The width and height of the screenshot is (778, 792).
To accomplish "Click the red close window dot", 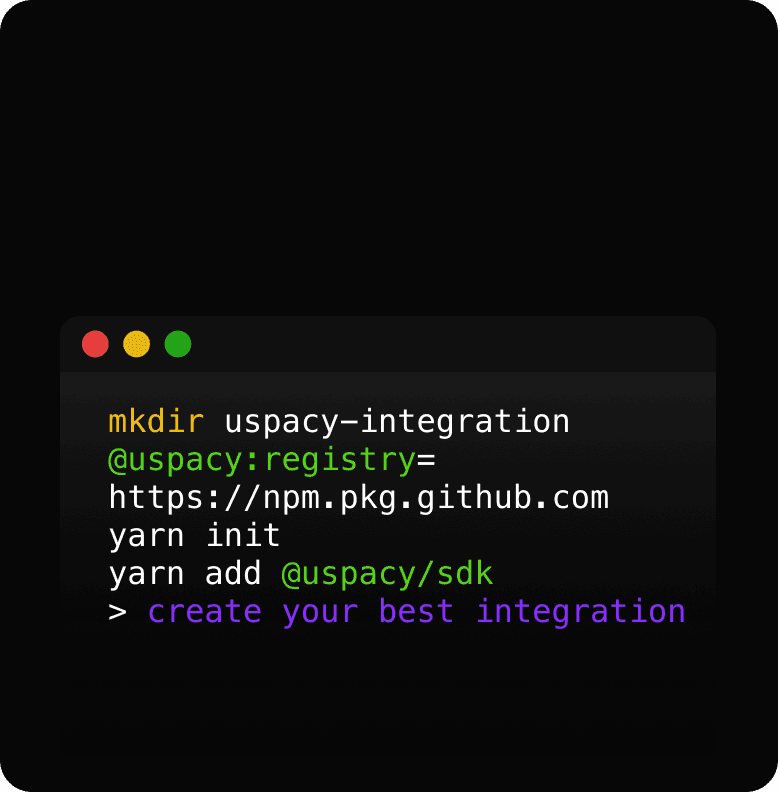I will point(95,344).
